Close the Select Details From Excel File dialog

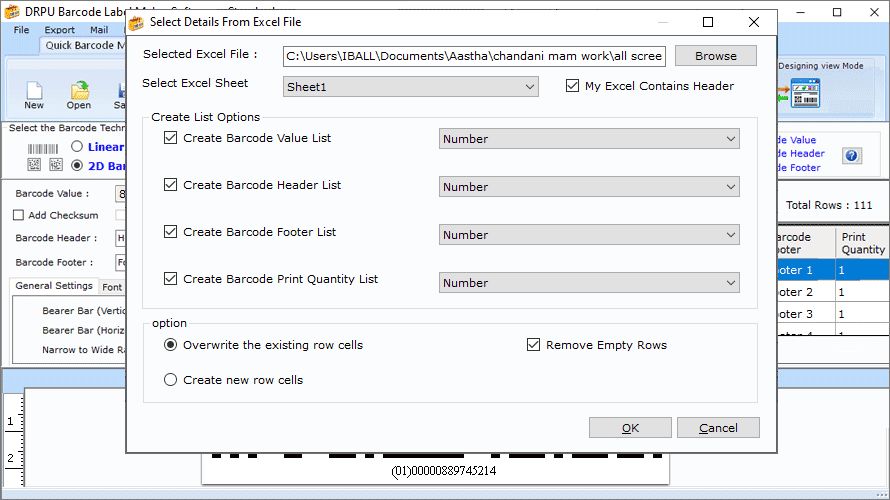(x=754, y=22)
